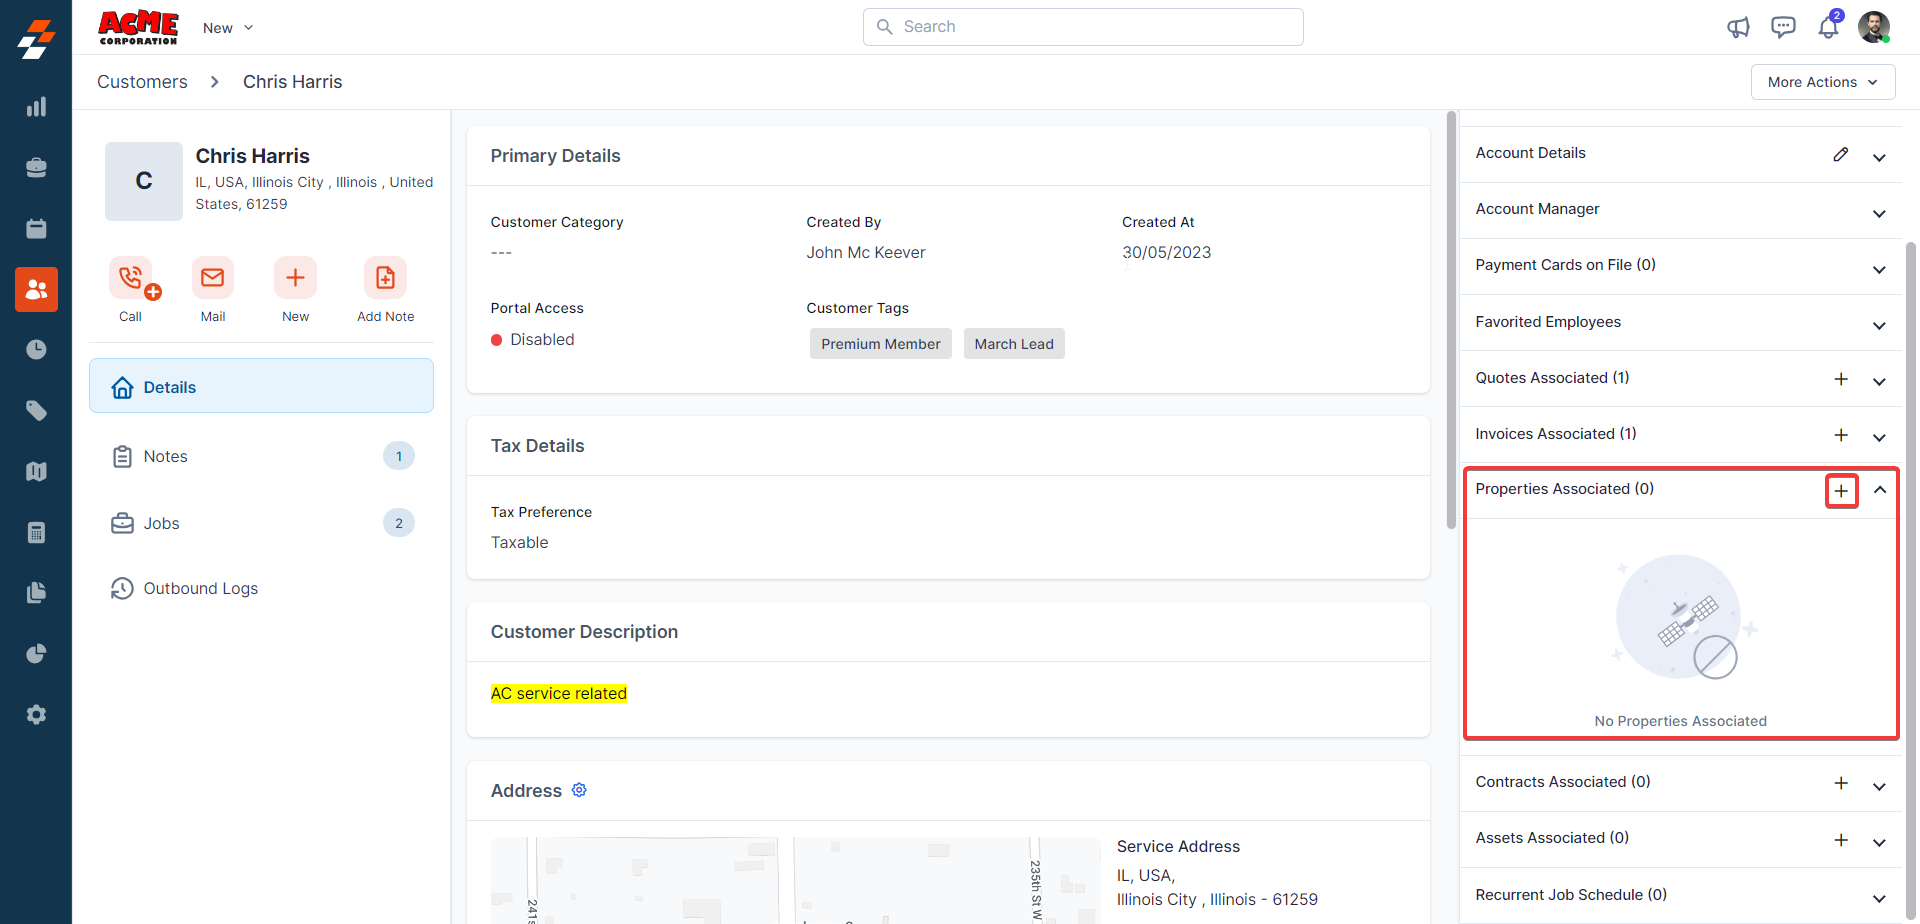Open the announcements megaphone icon

coord(1738,27)
